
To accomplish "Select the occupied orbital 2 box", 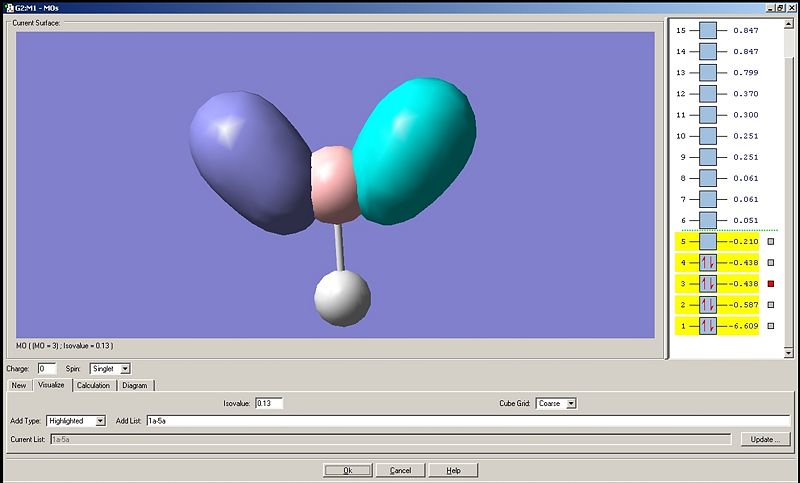I will (x=708, y=305).
